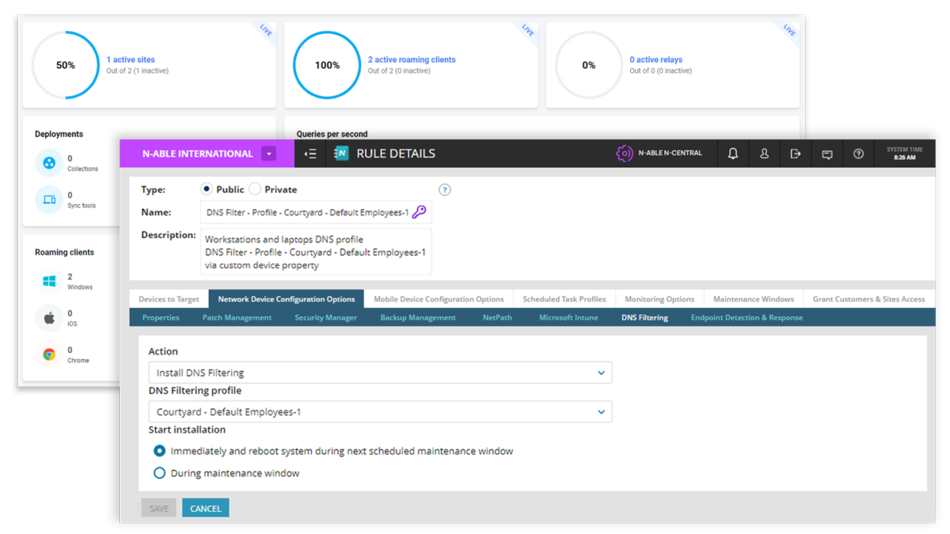Switch to Network Device Configuration Options tab
This screenshot has height=534, width=950.
point(287,299)
